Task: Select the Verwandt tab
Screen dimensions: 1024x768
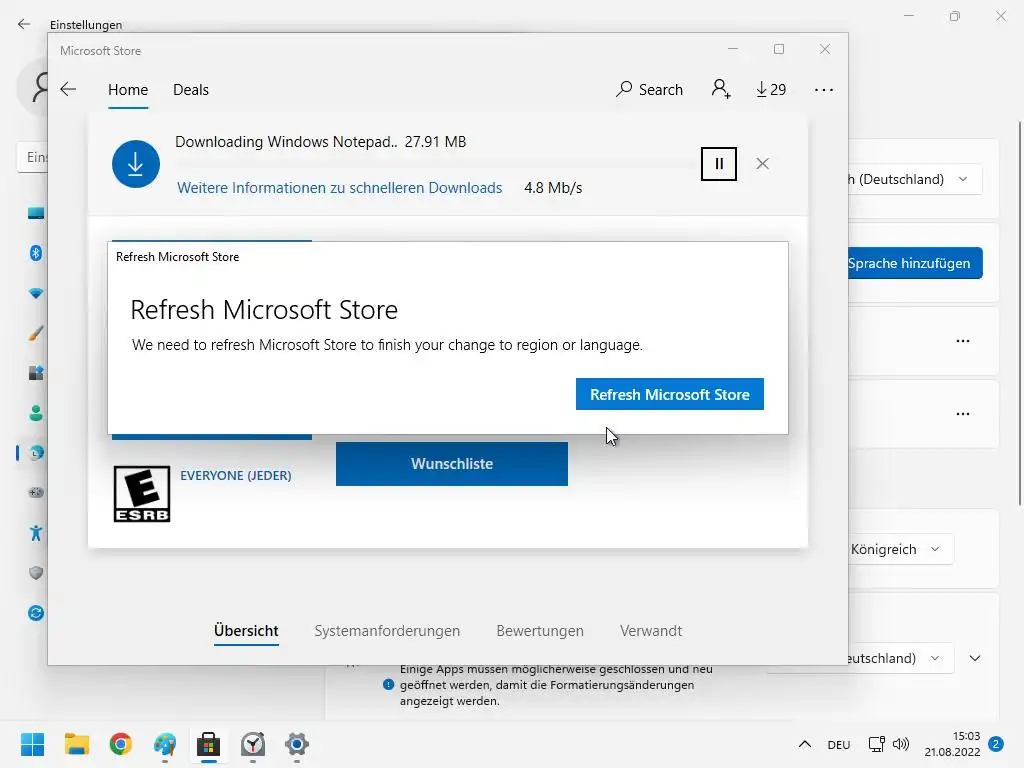Action: pos(651,631)
